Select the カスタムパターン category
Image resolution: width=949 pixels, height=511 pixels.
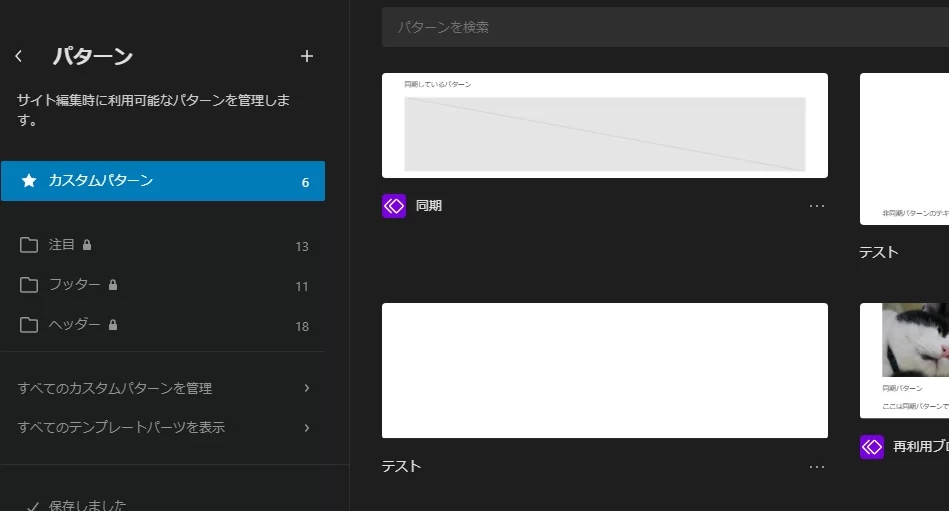(x=163, y=181)
